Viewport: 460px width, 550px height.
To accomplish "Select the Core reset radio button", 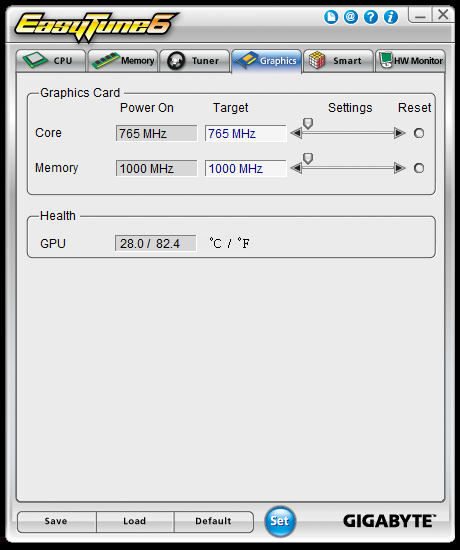I will click(x=419, y=133).
